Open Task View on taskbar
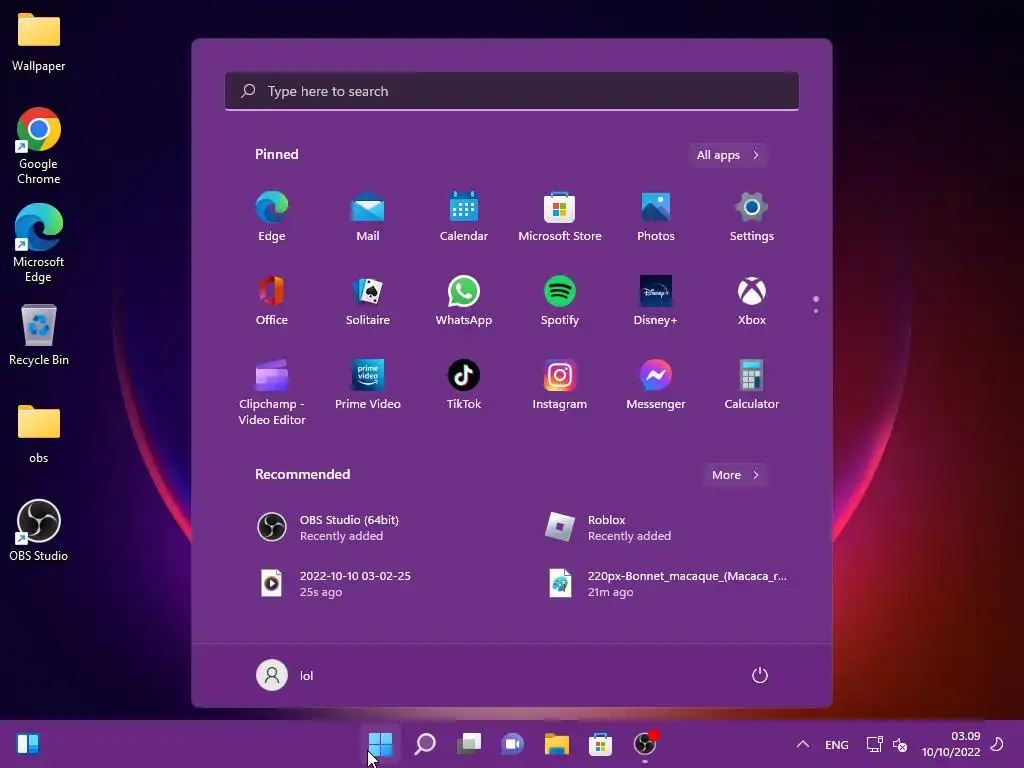The width and height of the screenshot is (1024, 768). tap(469, 743)
